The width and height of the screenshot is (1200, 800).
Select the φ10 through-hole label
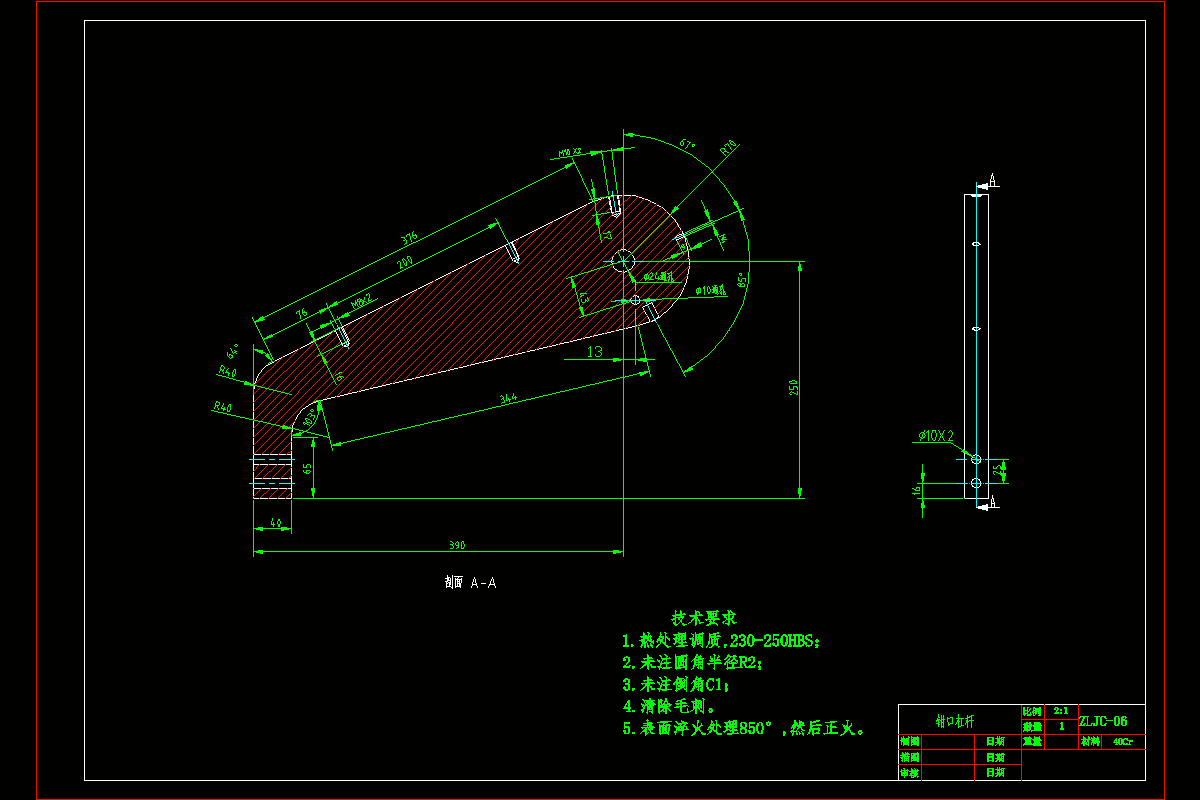point(712,290)
